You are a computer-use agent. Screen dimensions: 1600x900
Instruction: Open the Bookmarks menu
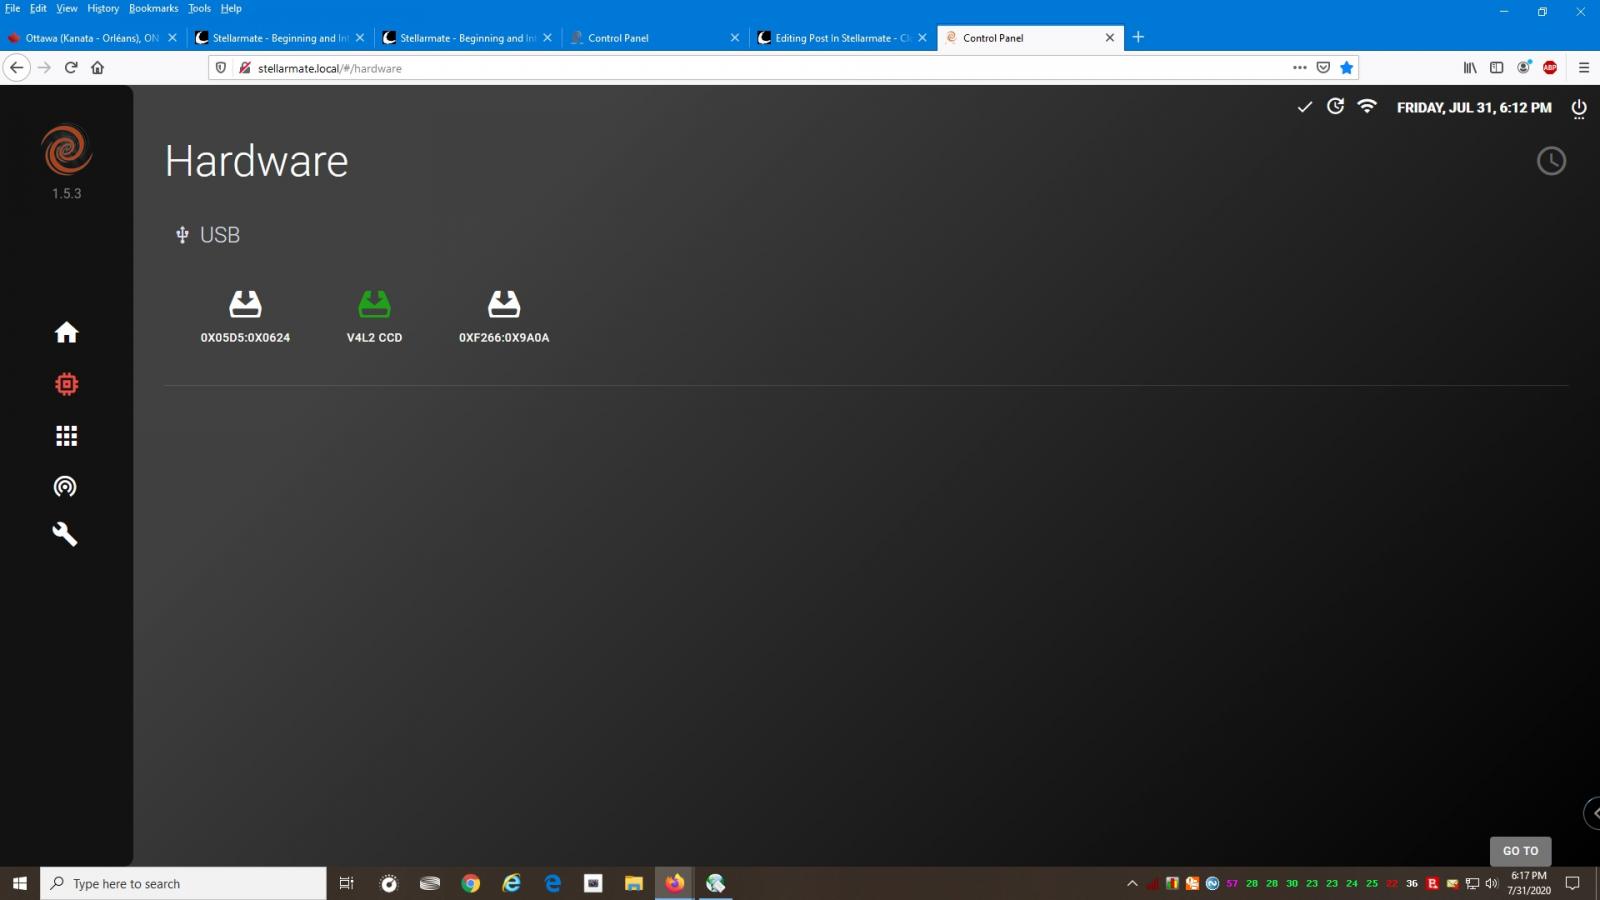[153, 8]
